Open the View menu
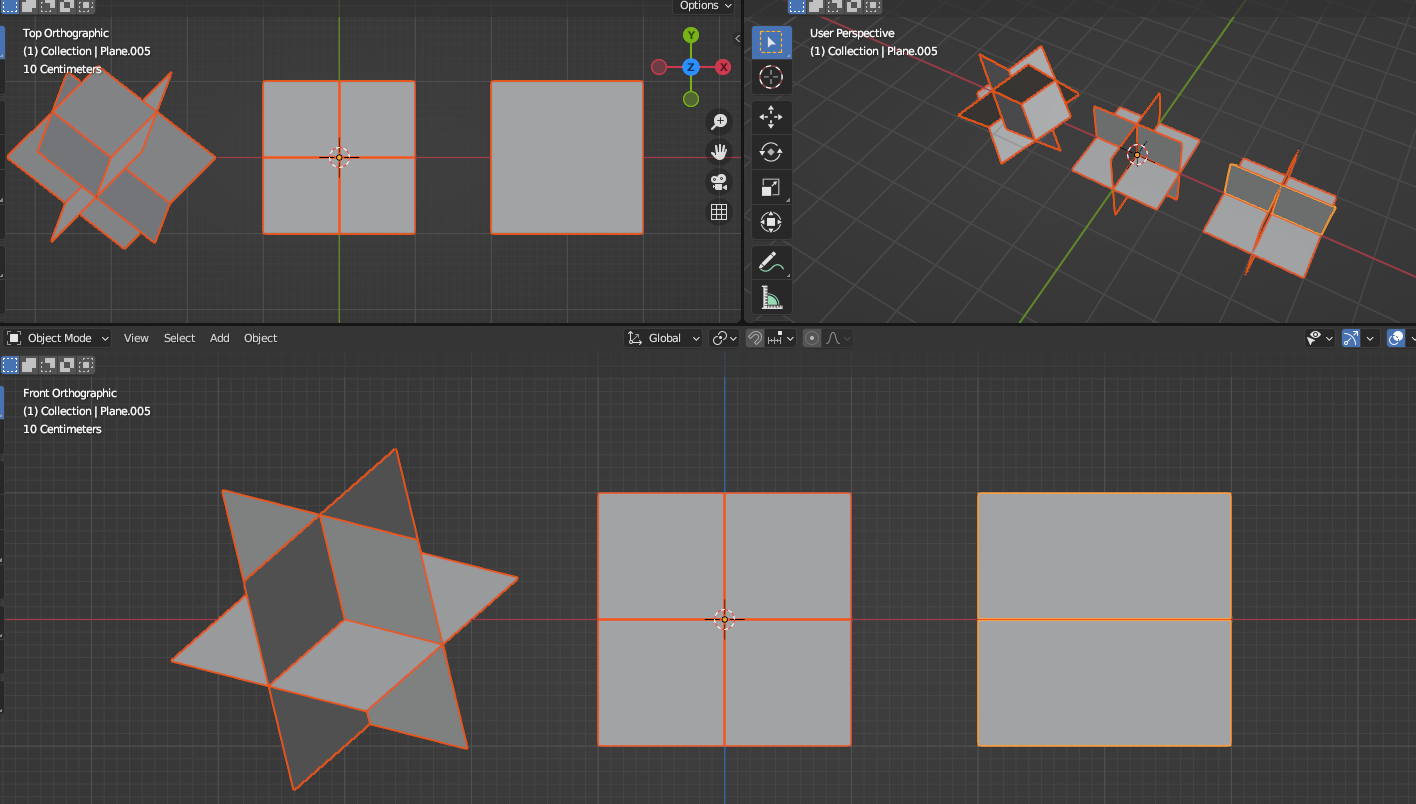This screenshot has width=1416, height=804. point(136,338)
